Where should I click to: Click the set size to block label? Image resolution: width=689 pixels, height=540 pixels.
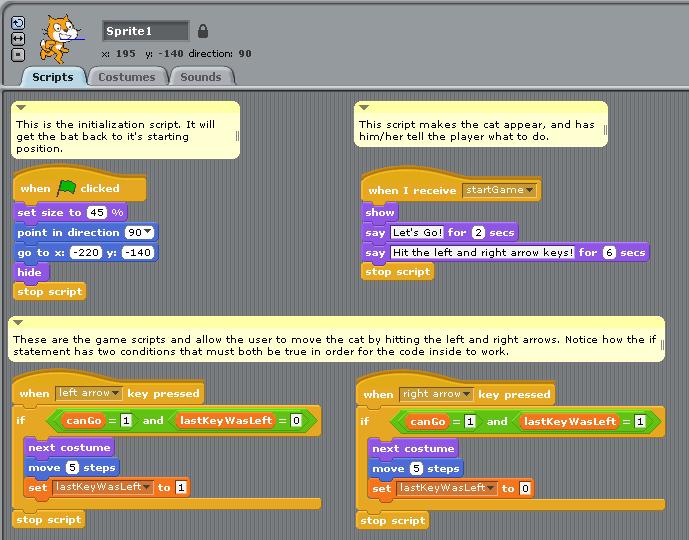click(x=49, y=213)
